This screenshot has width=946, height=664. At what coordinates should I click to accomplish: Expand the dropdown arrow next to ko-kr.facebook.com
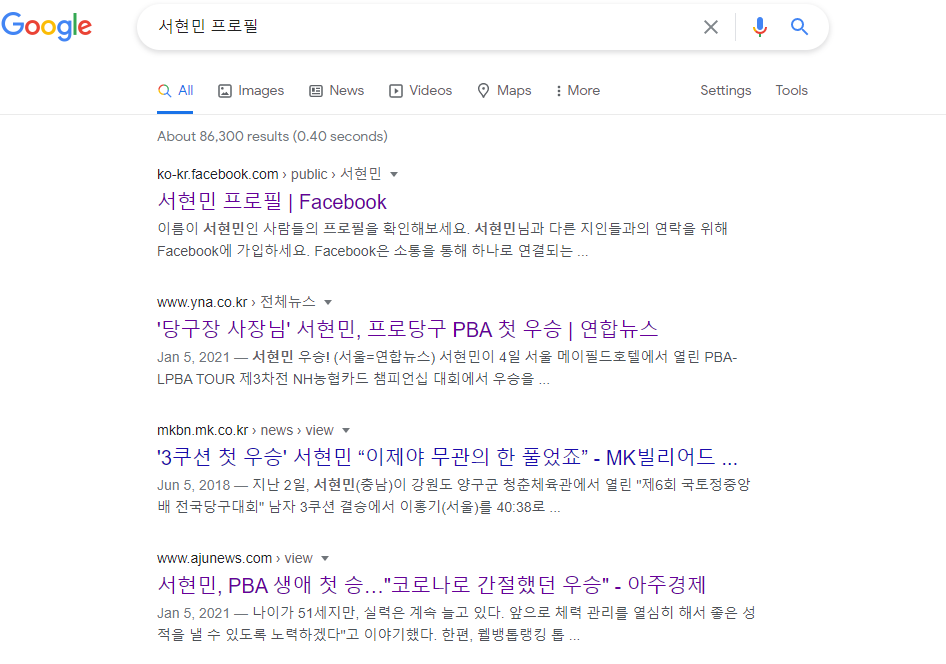click(394, 174)
